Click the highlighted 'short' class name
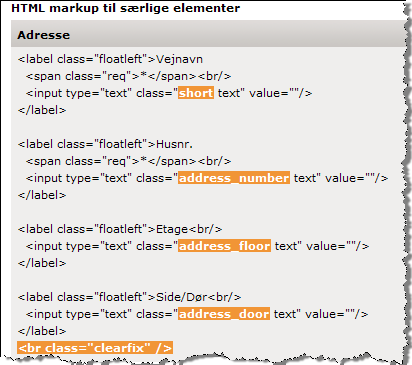Viewport: 412px width, 365px height. [x=196, y=93]
